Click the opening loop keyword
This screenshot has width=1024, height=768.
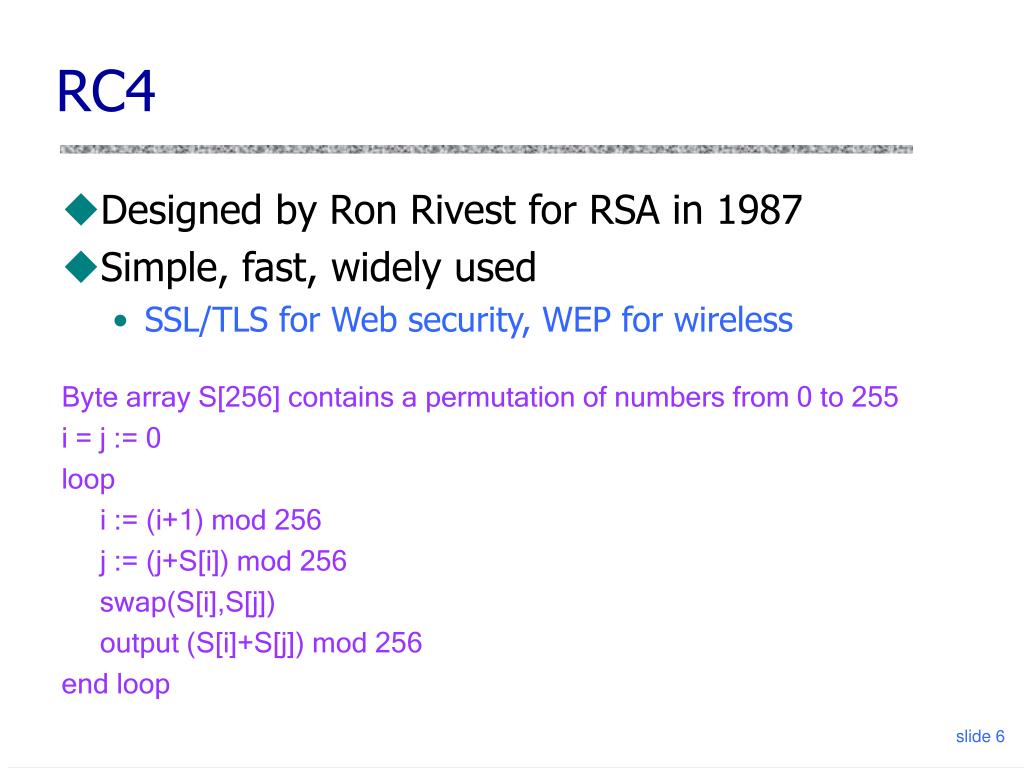[88, 479]
